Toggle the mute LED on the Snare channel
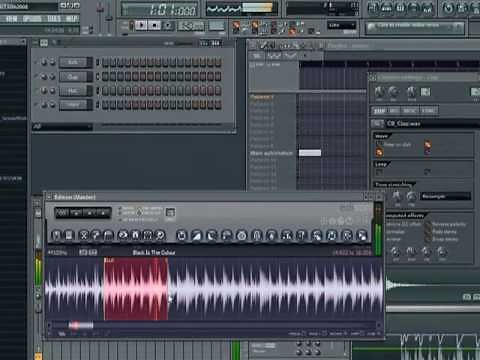 point(36,105)
